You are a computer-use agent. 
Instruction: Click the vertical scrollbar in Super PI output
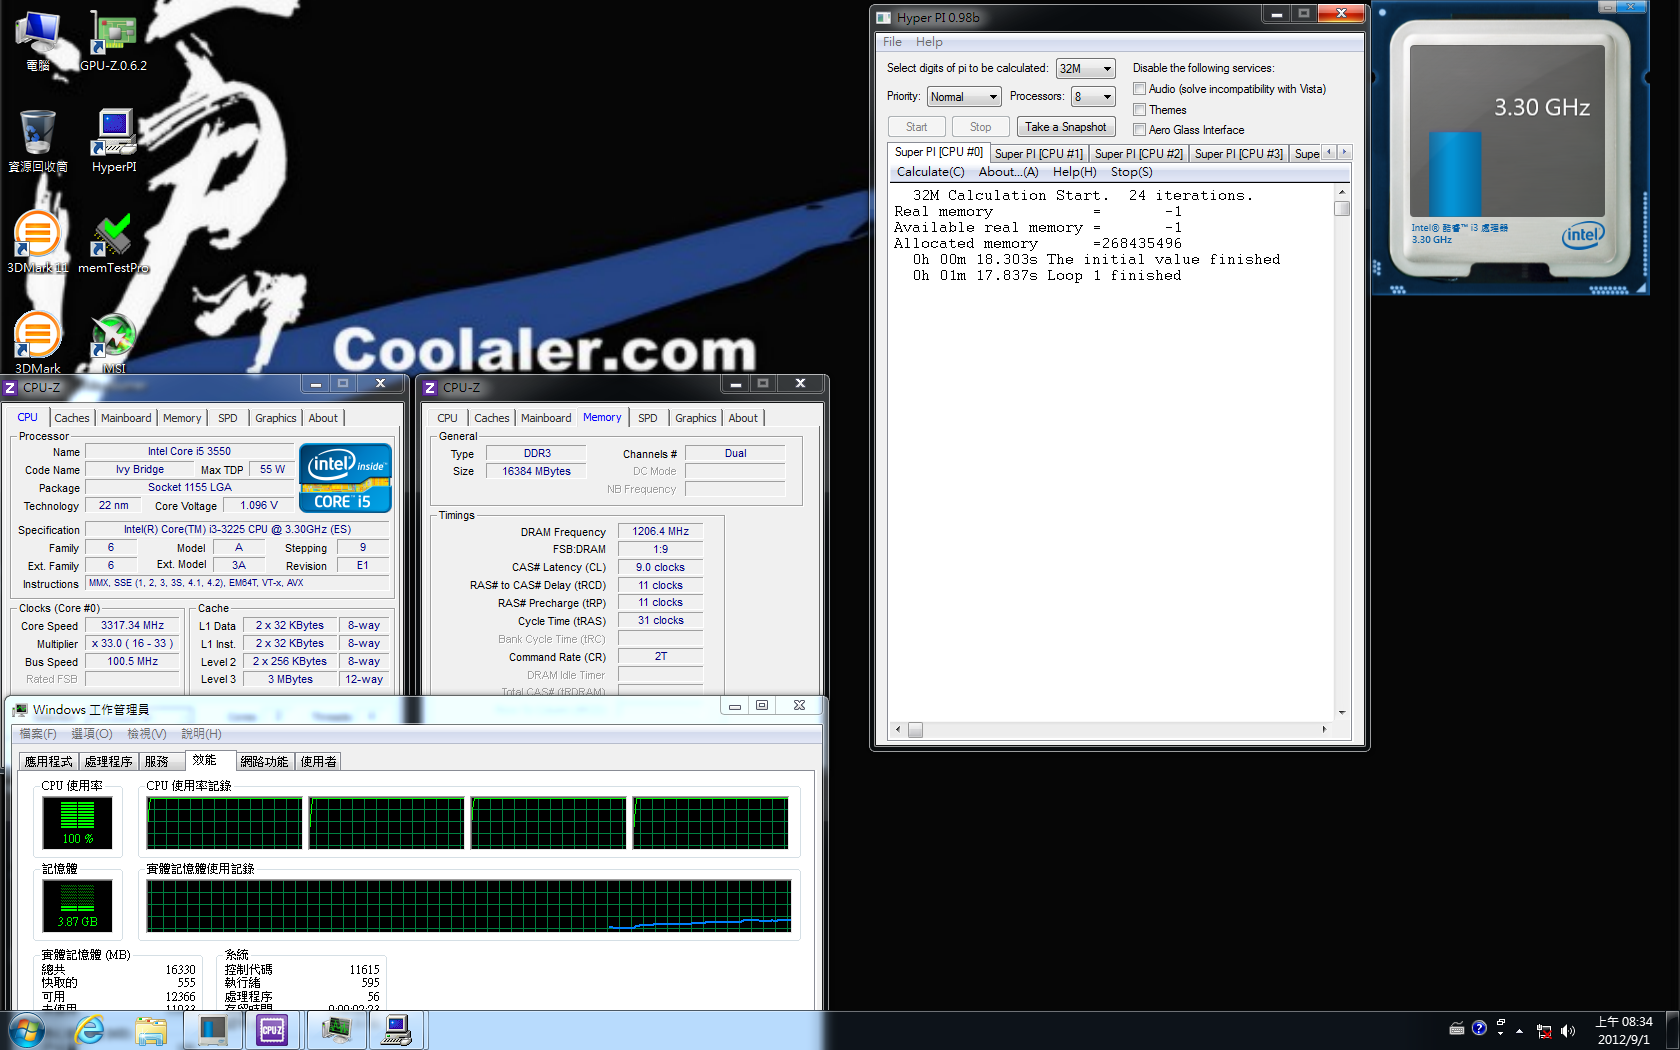pyautogui.click(x=1342, y=452)
